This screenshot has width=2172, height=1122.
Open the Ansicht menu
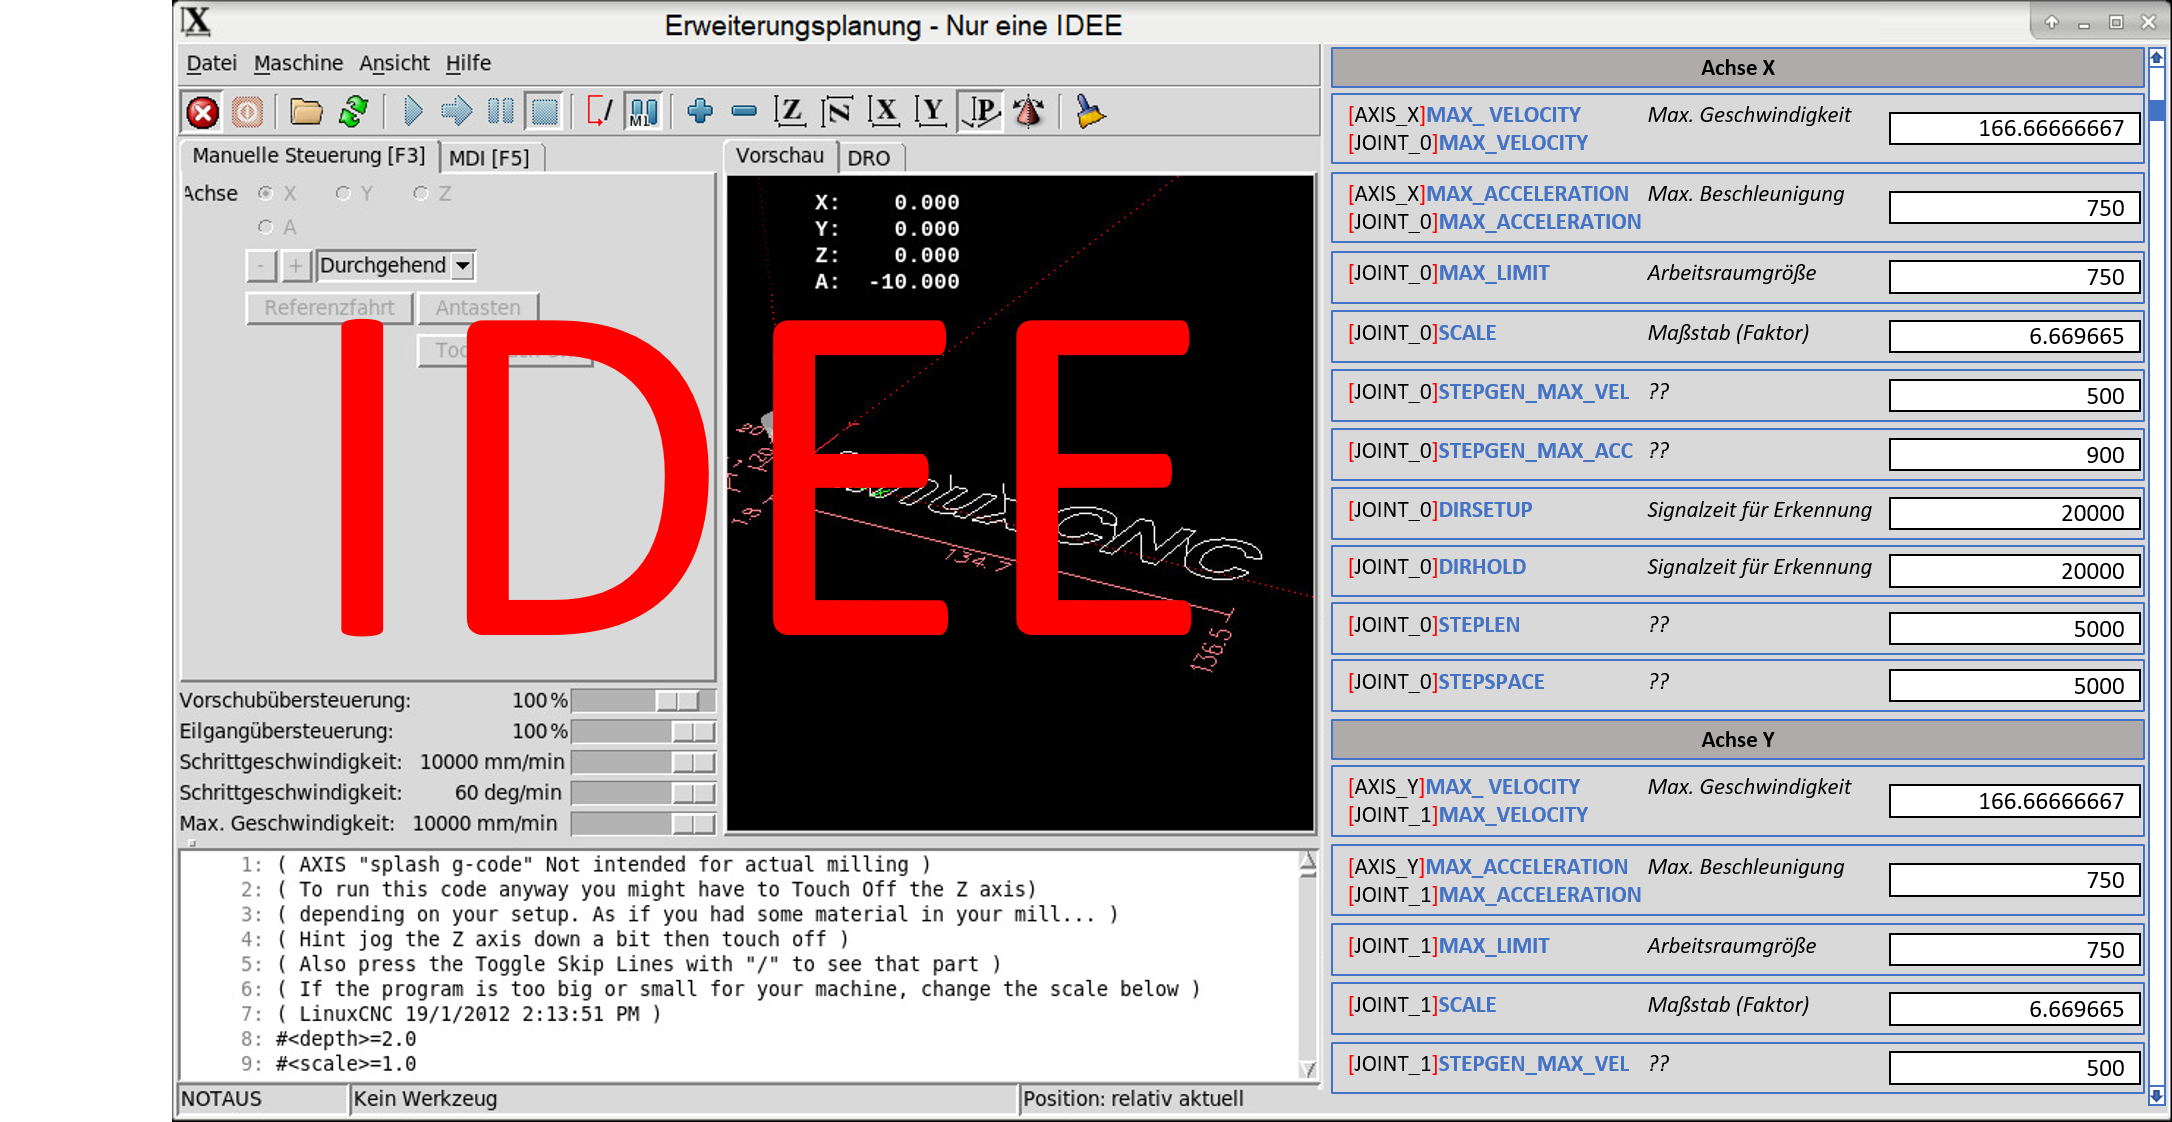394,63
